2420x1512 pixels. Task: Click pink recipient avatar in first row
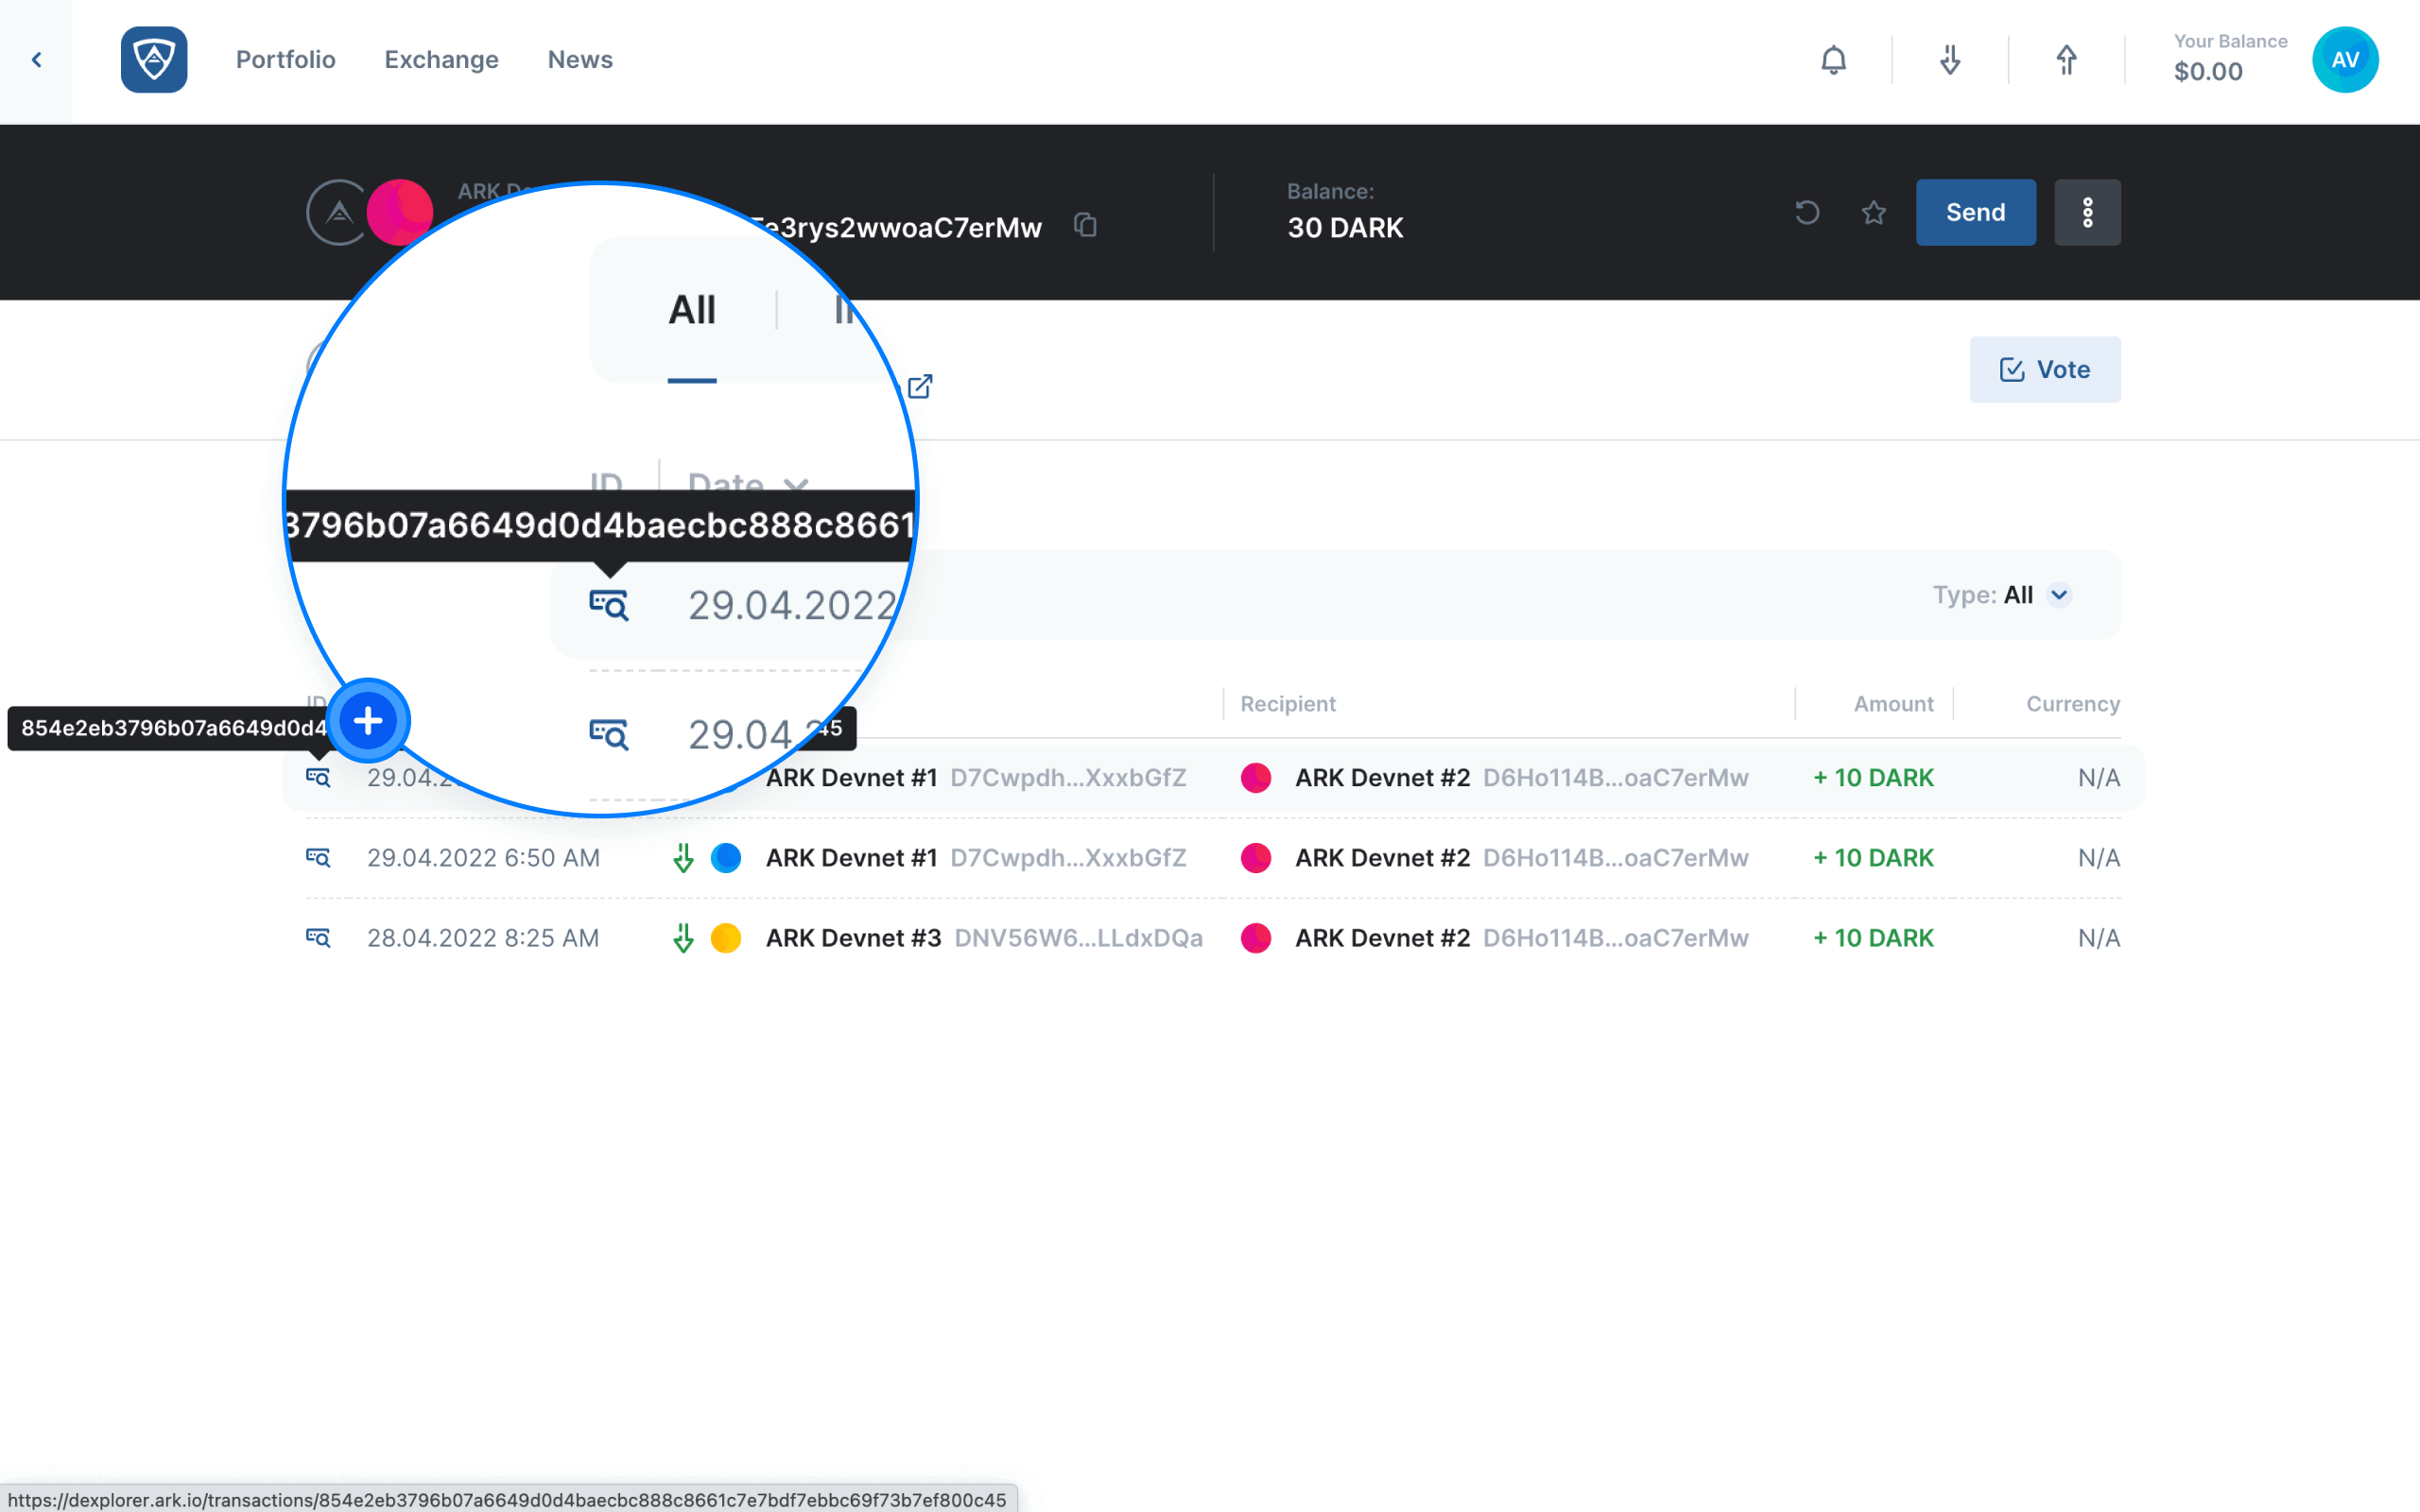pos(1256,777)
